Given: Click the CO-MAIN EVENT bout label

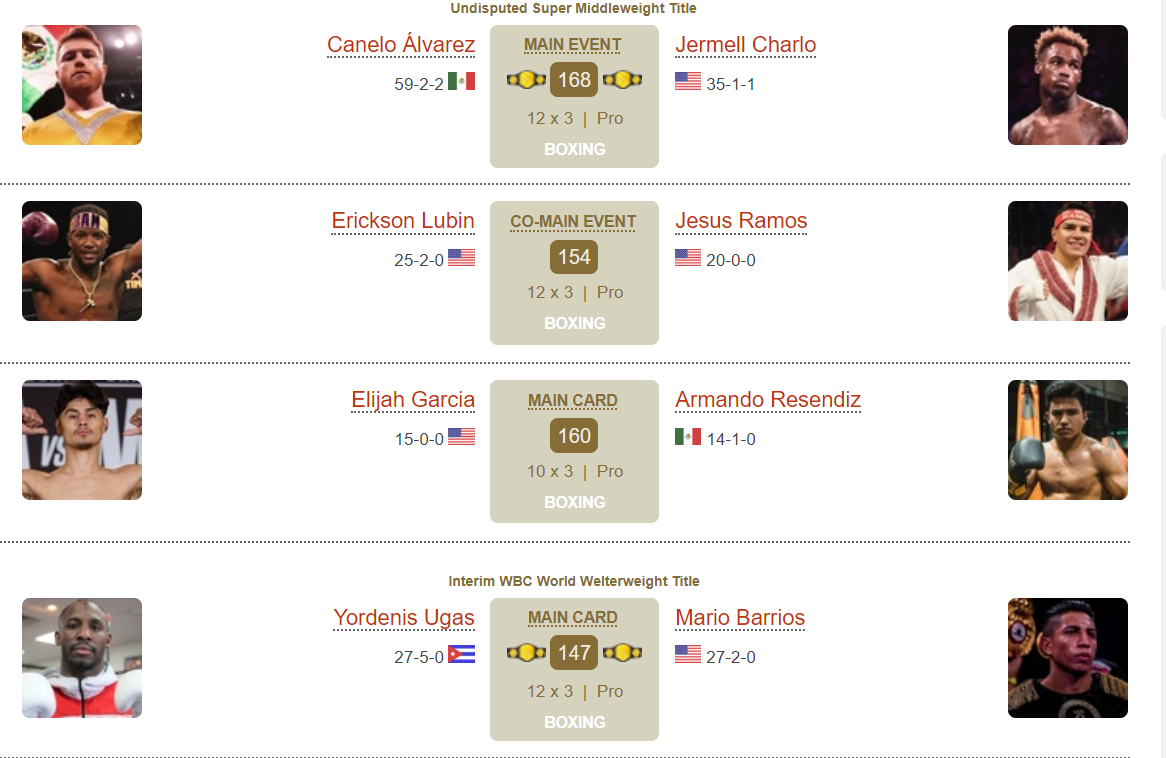Looking at the screenshot, I should click(573, 222).
